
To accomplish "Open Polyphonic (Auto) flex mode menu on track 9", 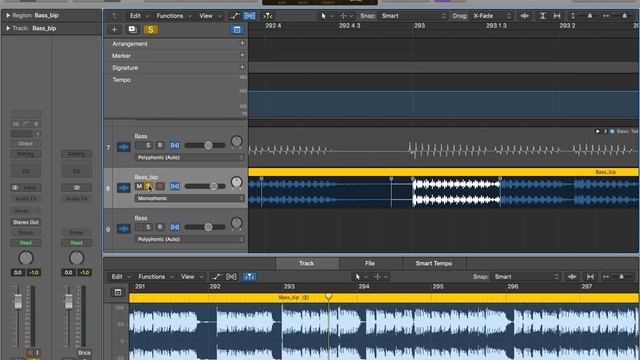I will point(189,239).
